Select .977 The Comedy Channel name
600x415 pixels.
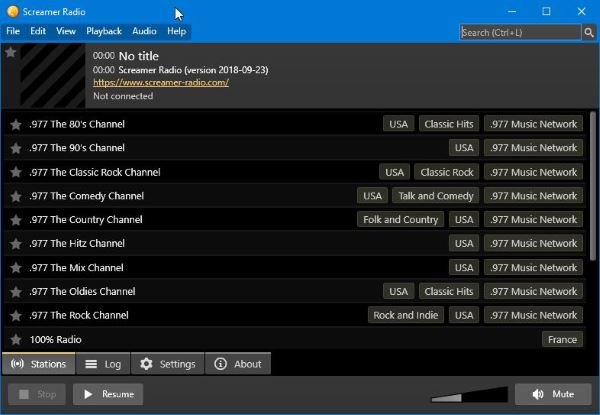tap(87, 196)
